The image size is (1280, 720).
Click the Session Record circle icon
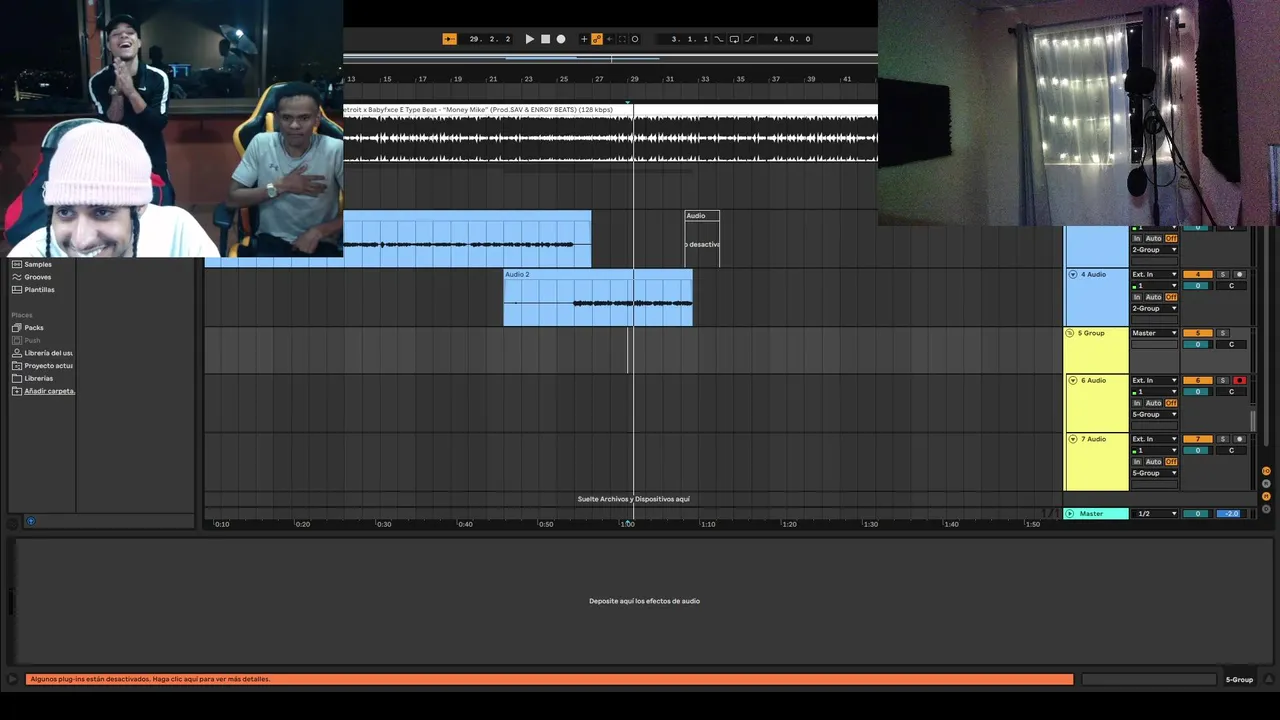coord(635,39)
